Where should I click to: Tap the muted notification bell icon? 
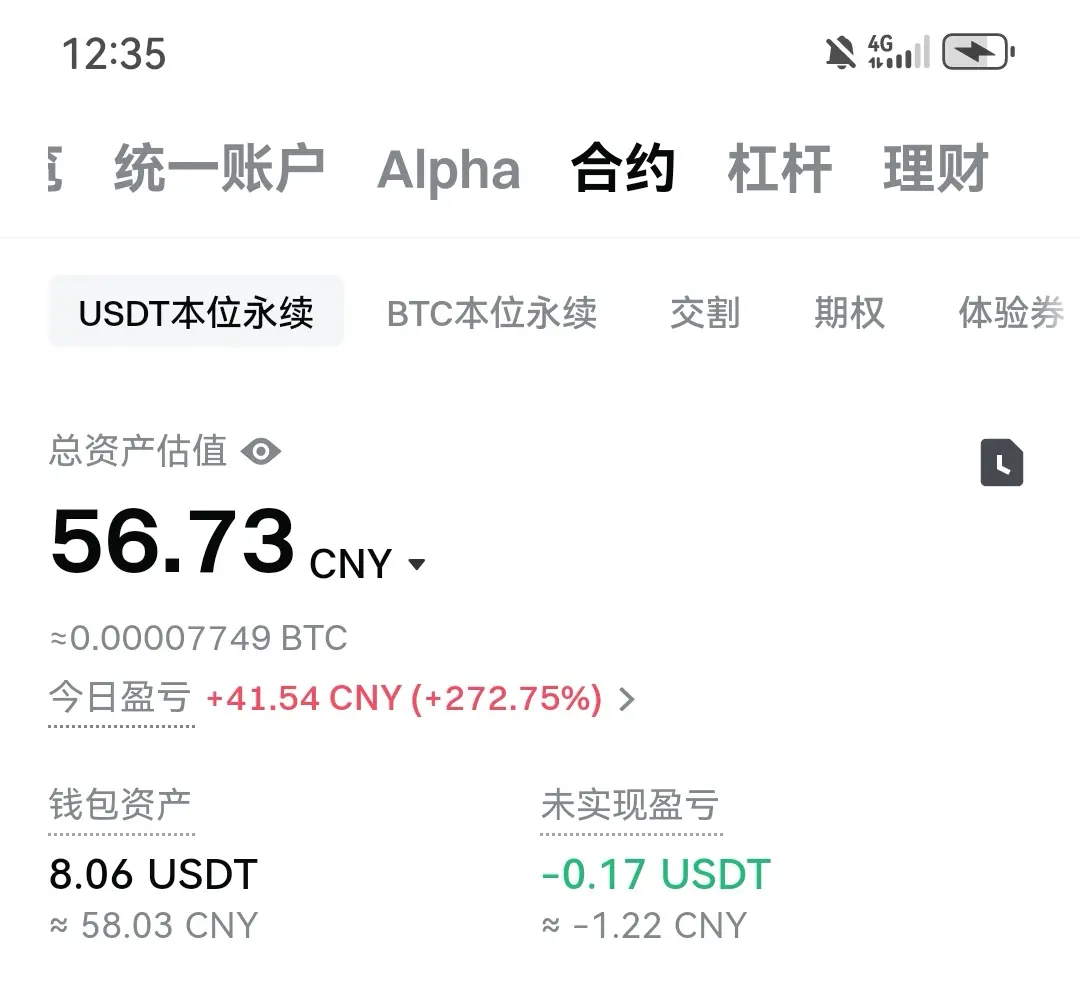click(x=840, y=53)
